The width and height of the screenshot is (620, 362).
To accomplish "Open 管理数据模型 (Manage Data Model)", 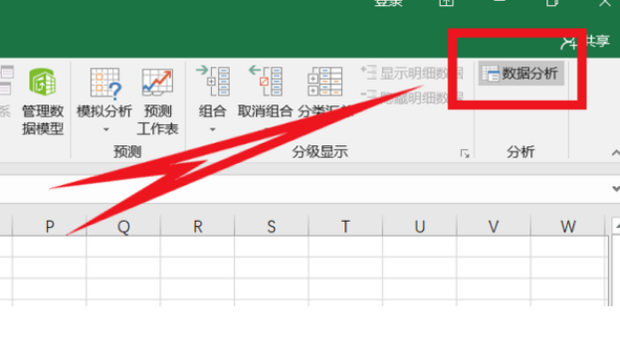I will (x=42, y=101).
